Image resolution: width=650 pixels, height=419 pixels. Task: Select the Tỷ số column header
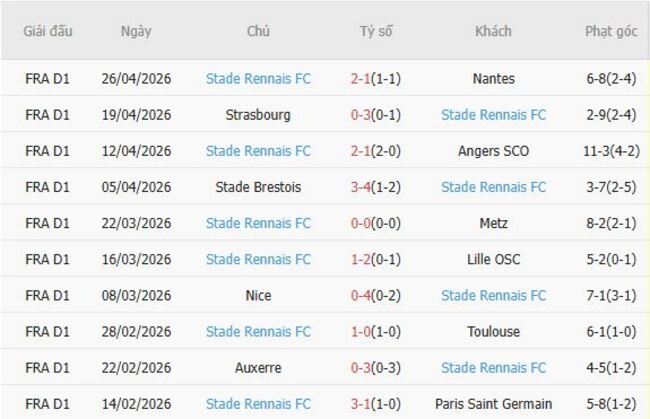[376, 31]
